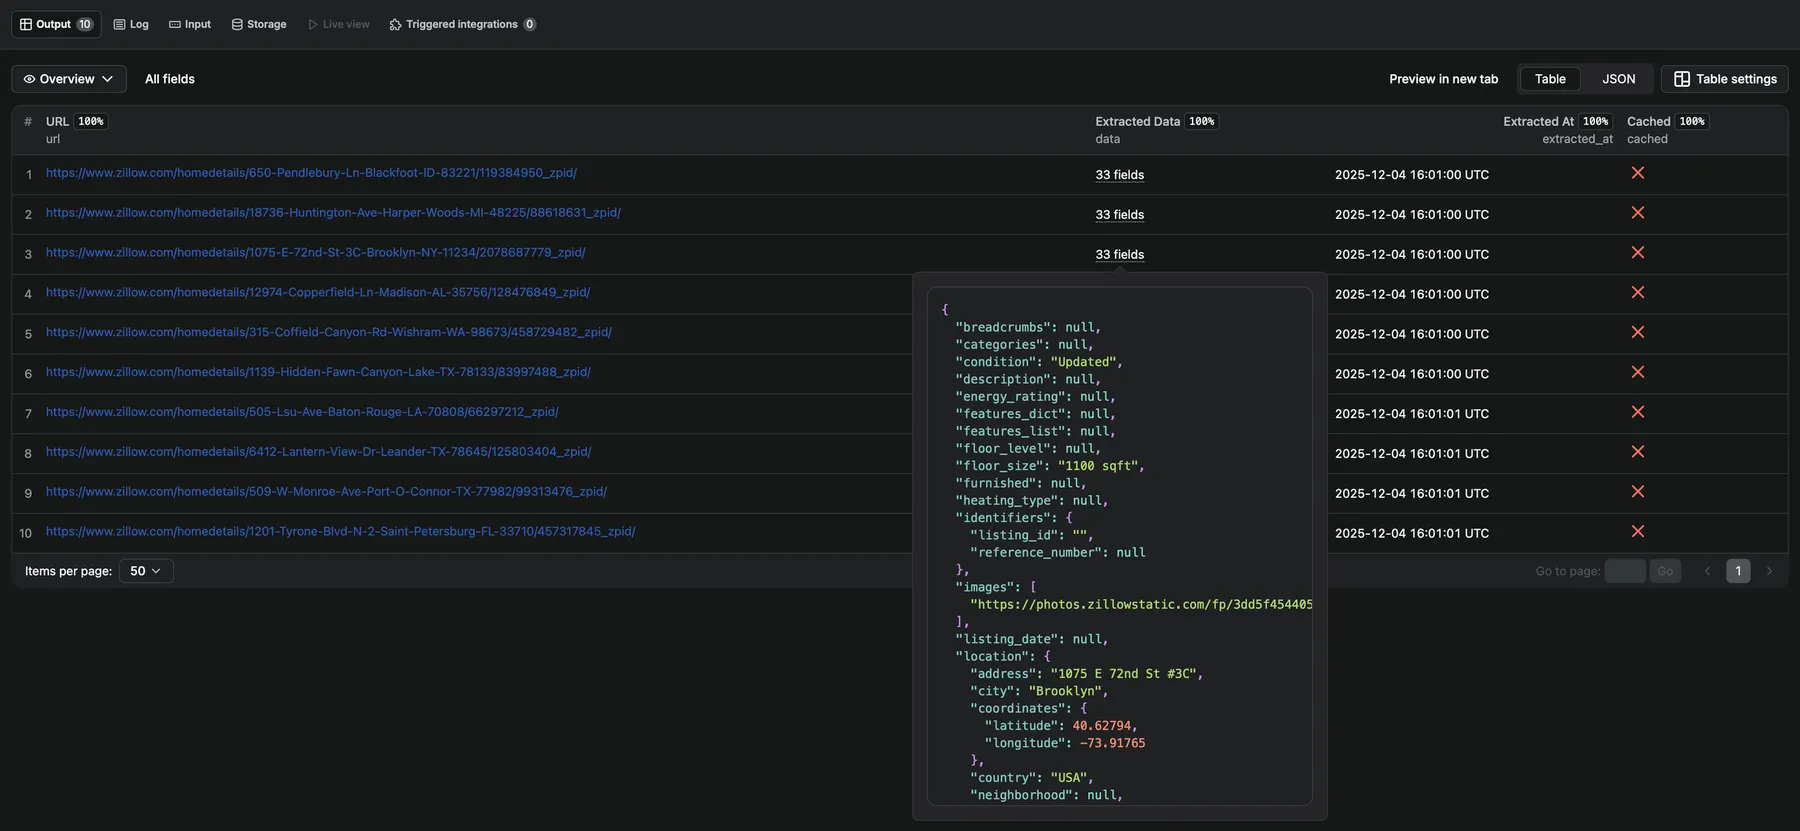The image size is (1800, 831).
Task: Click the "condition": "Updated" JSON line
Action: click(1039, 362)
